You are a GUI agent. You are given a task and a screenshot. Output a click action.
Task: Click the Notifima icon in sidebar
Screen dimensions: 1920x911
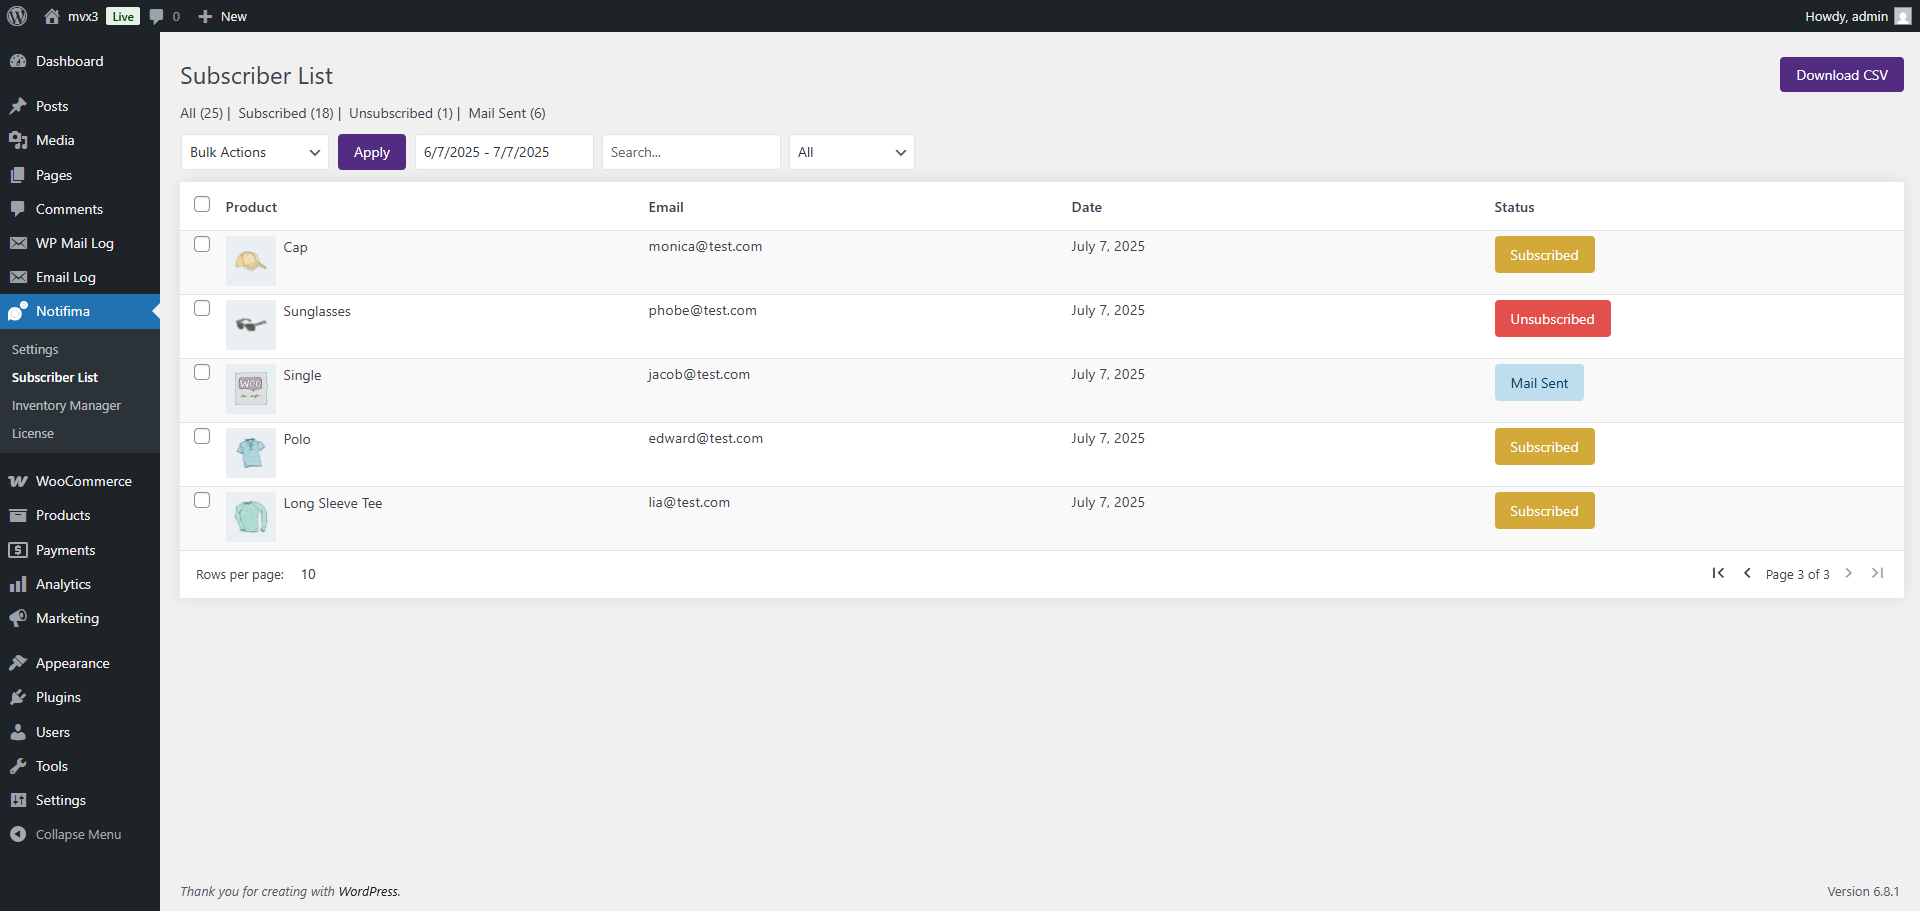pos(18,311)
